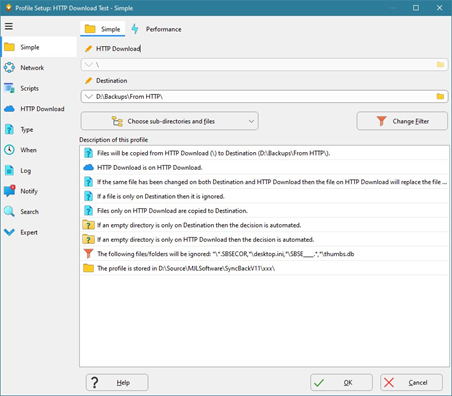Click the pencil icon beside HTTP Download name
This screenshot has height=396, width=452.
click(88, 49)
